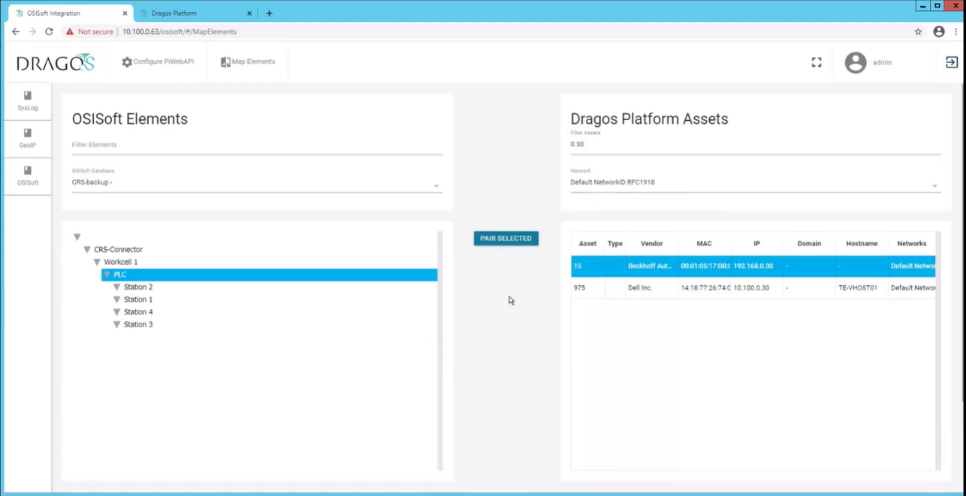Select Station 2 element
The image size is (966, 496).
coord(138,287)
